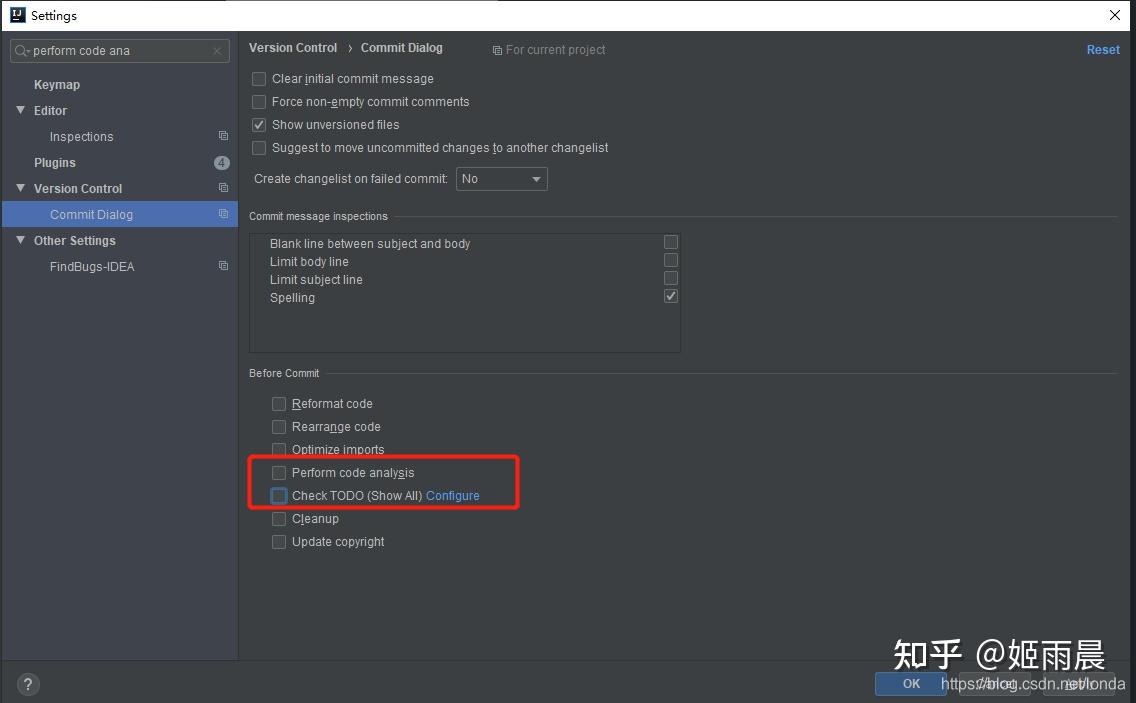The height and width of the screenshot is (703, 1136).
Task: Close the Settings window
Action: [x=1114, y=15]
